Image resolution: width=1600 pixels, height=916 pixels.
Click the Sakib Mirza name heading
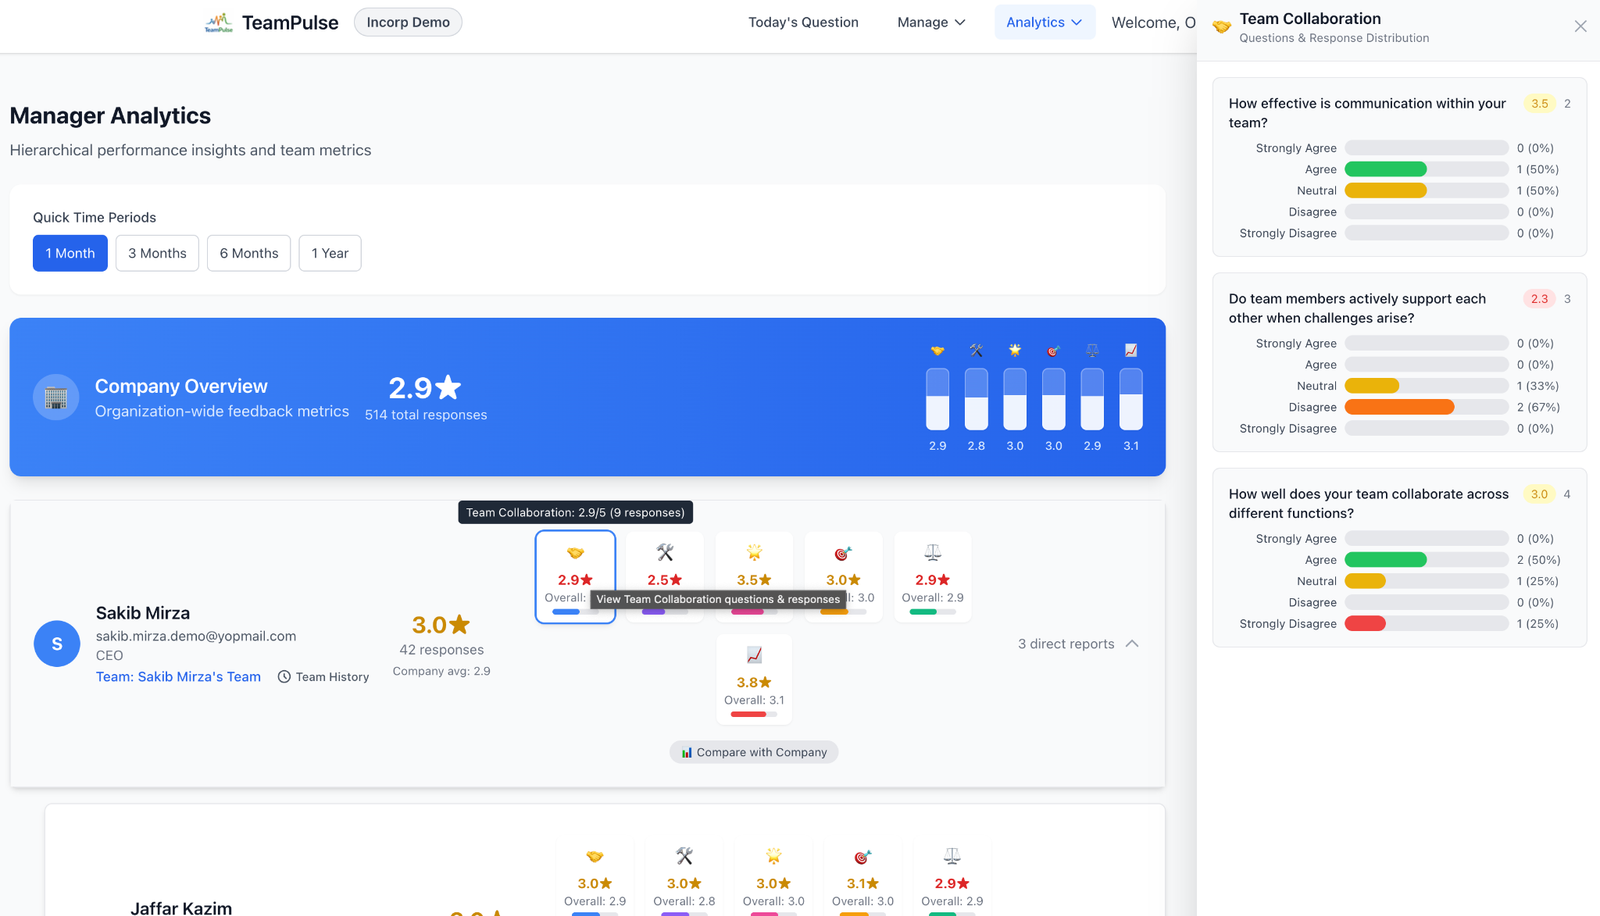[x=143, y=613]
